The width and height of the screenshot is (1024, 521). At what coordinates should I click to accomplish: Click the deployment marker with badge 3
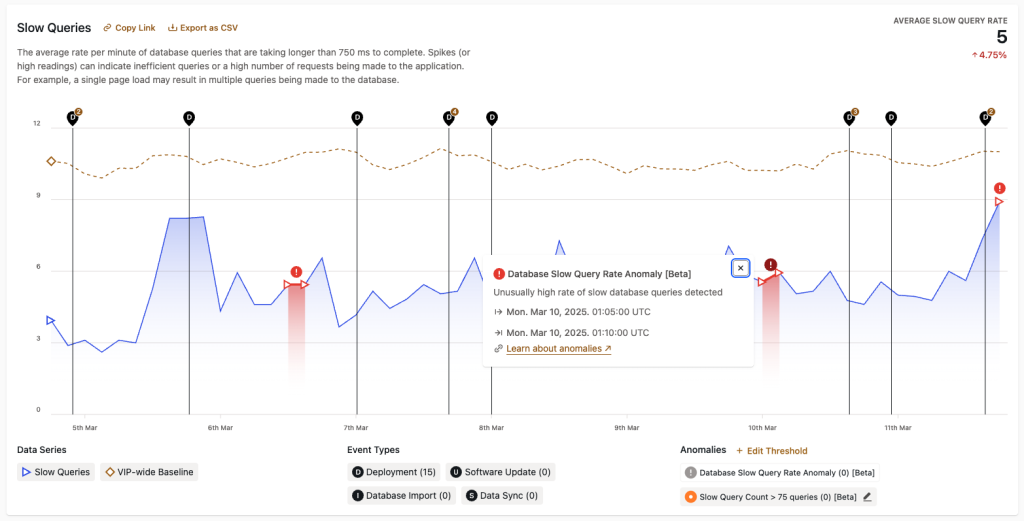pos(849,117)
